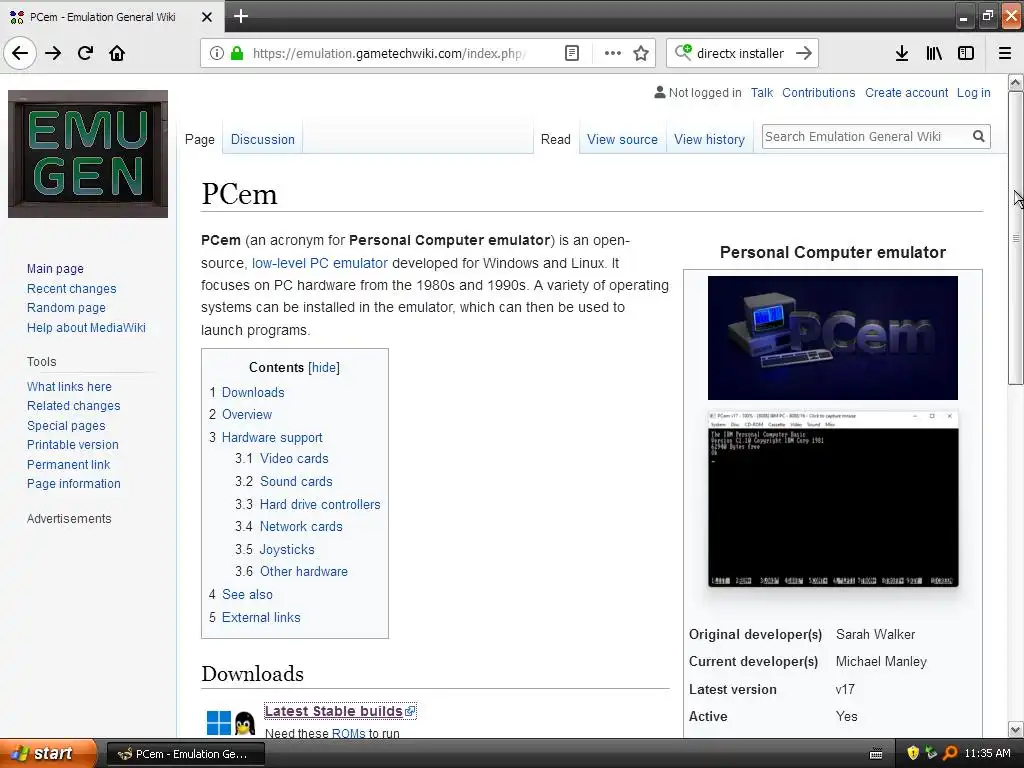
Task: Go to the Main page link
Action: tap(56, 268)
